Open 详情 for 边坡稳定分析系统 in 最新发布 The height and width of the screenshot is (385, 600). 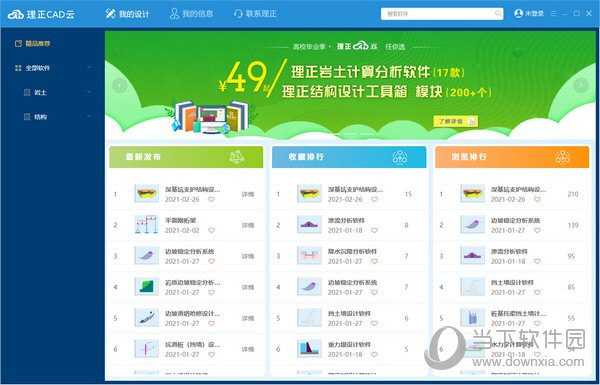tap(248, 256)
